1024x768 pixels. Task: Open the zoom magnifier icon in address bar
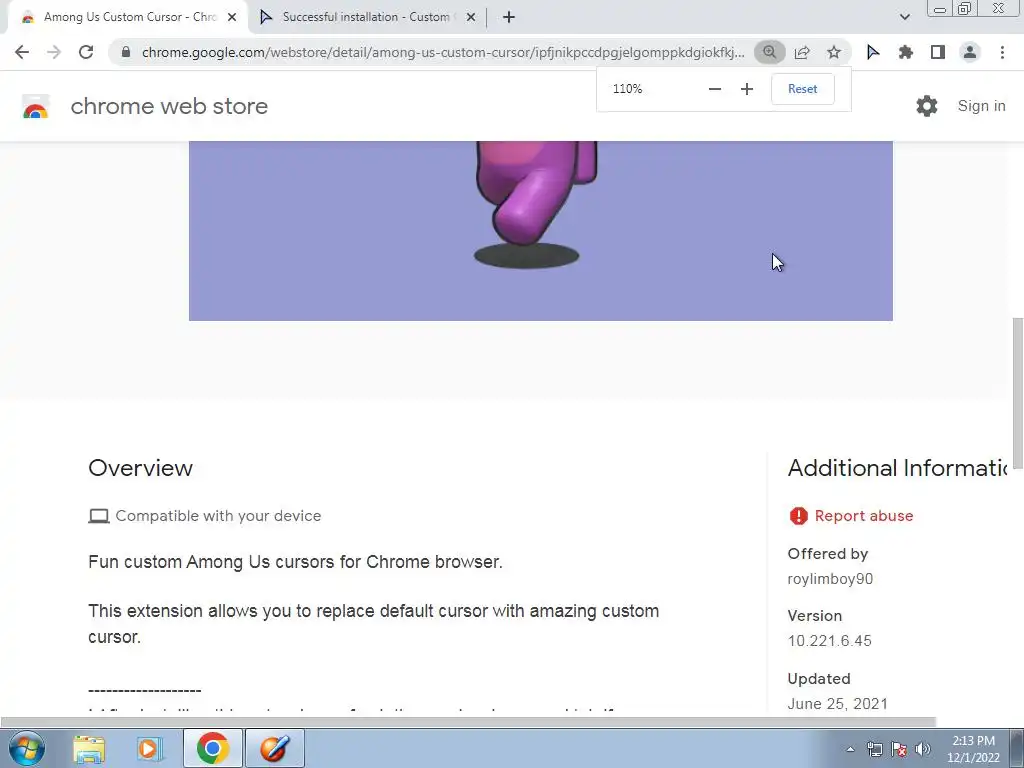click(x=769, y=52)
